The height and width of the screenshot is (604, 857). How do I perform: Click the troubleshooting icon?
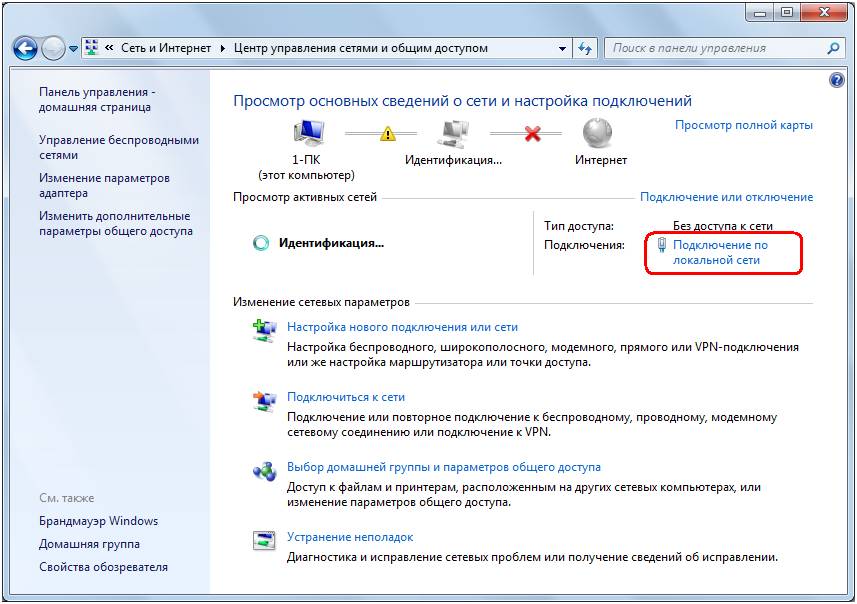click(265, 541)
